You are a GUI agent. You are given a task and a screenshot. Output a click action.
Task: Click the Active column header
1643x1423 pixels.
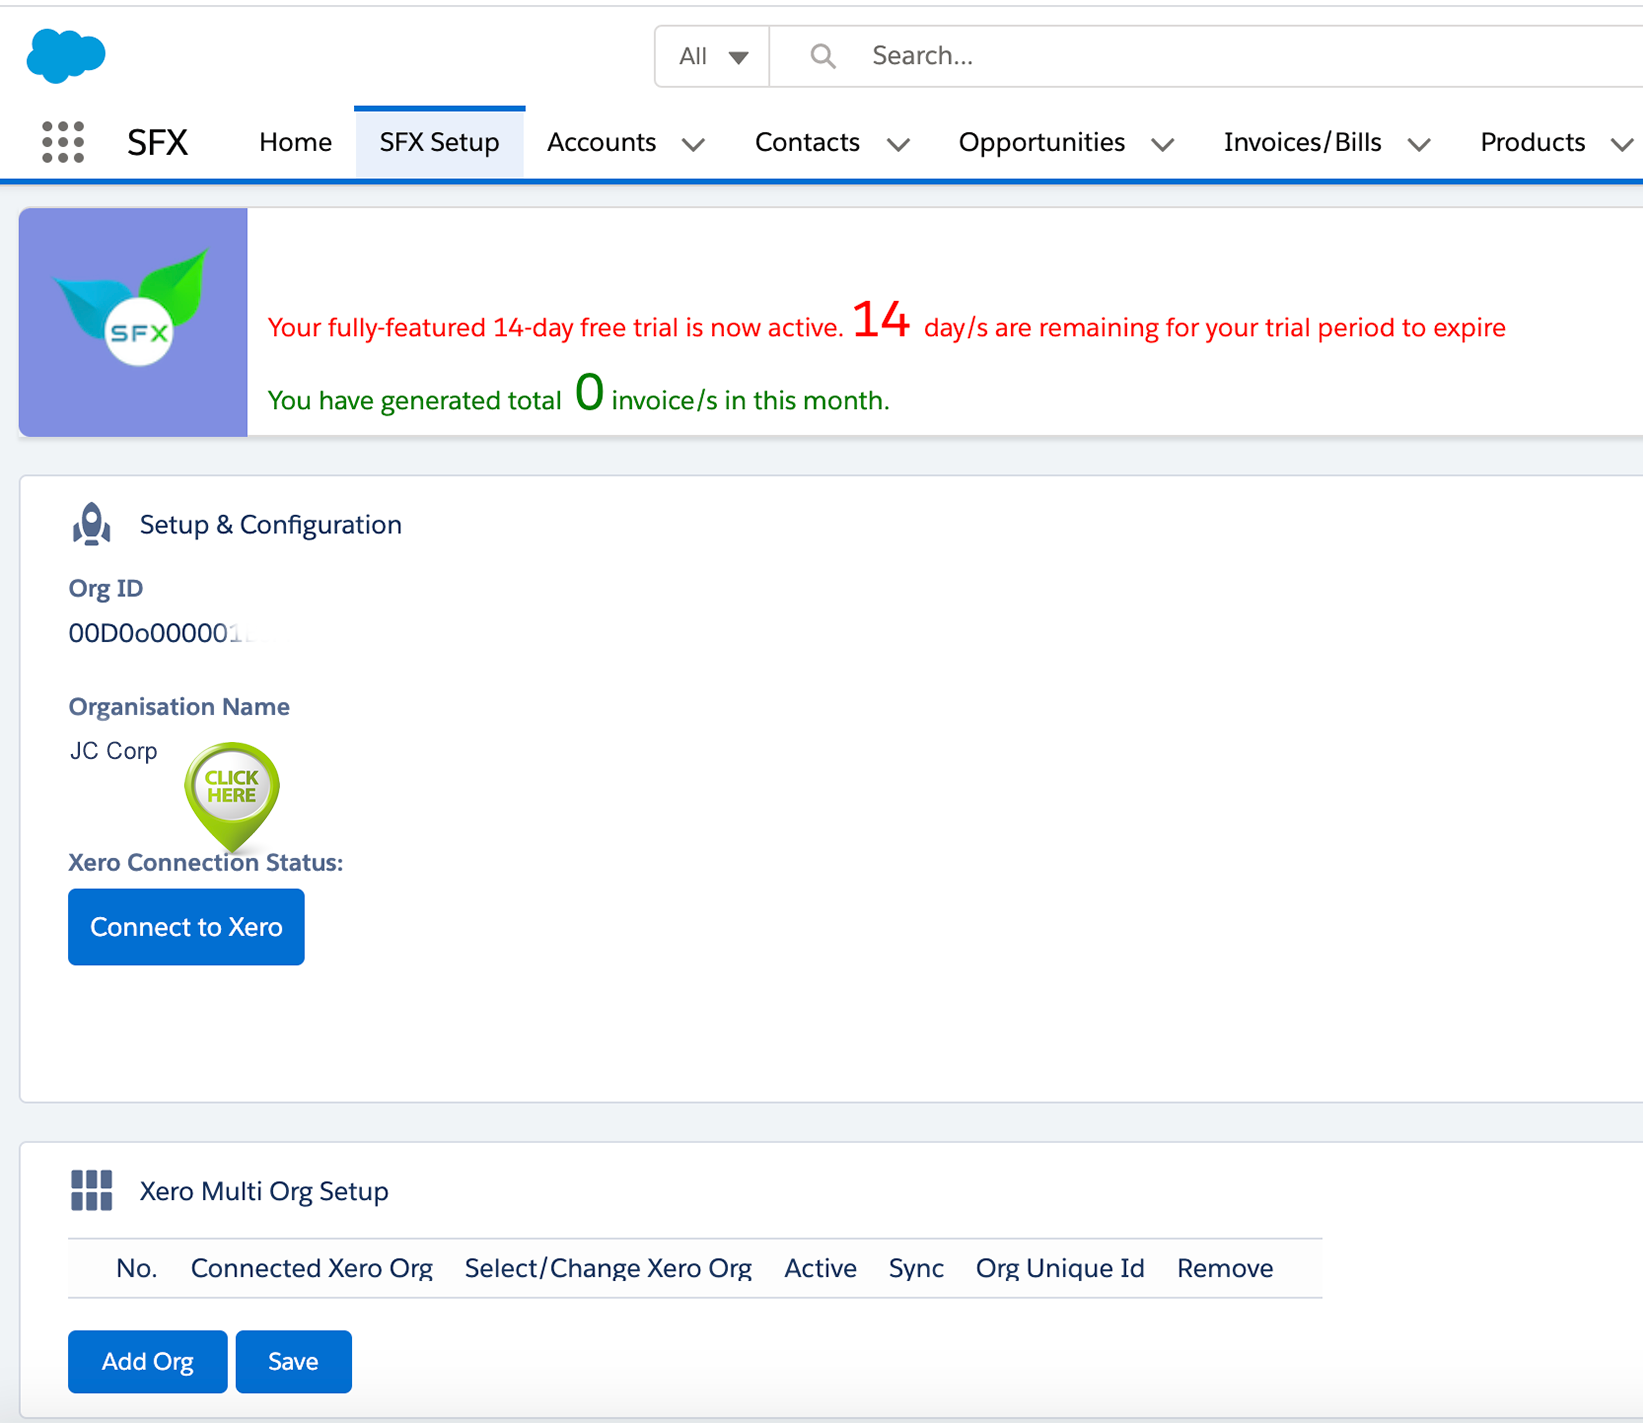(820, 1268)
